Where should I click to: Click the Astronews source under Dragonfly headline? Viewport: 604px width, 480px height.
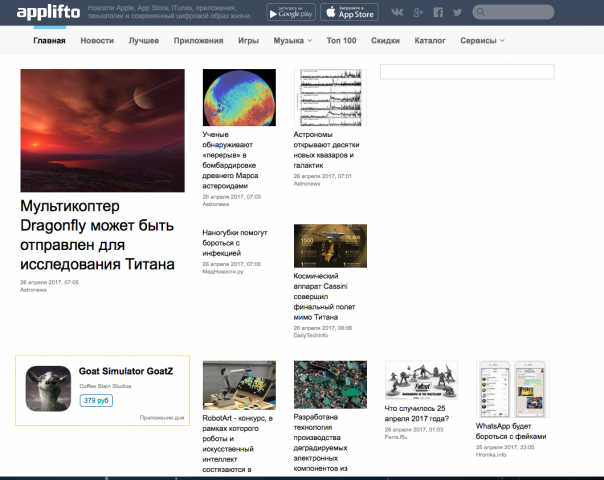point(34,290)
